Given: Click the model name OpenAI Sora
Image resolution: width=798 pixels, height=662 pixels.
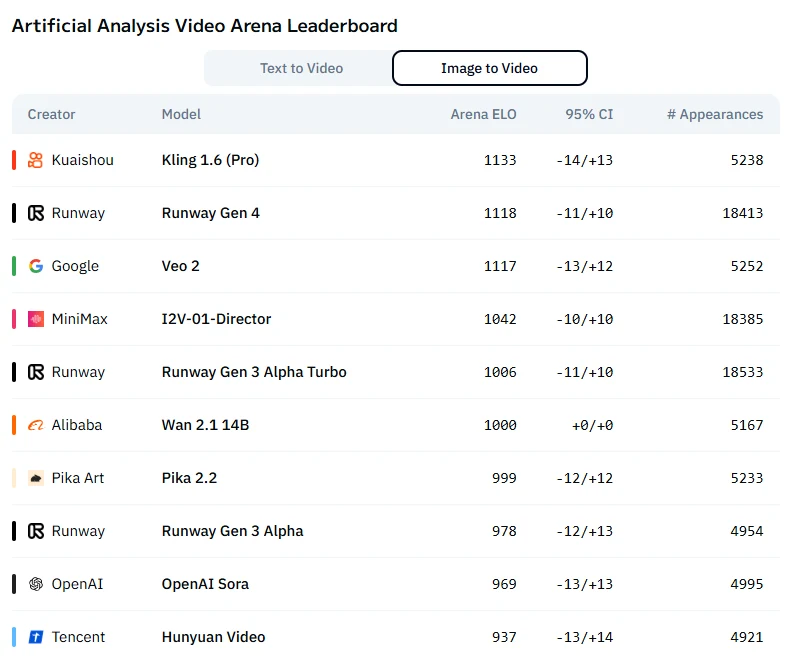Looking at the screenshot, I should pos(205,584).
